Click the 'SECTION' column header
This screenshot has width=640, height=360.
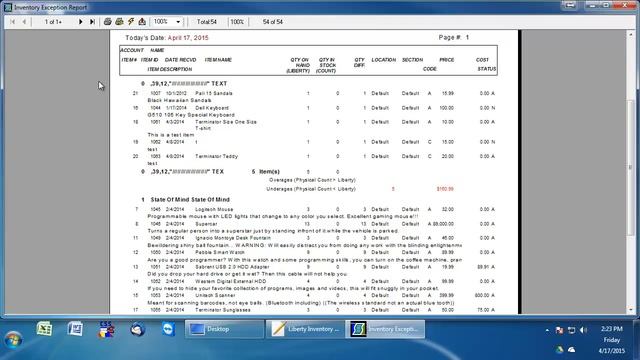[x=412, y=60]
